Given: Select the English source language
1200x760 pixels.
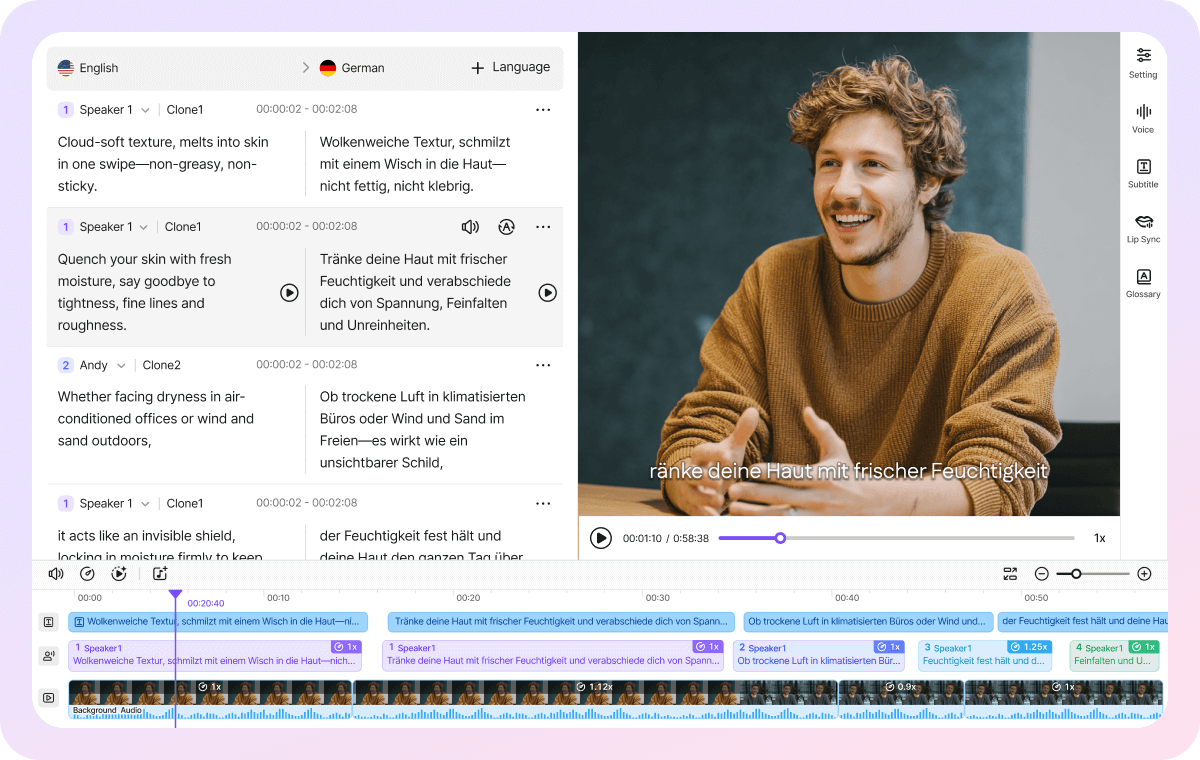Looking at the screenshot, I should coord(100,67).
